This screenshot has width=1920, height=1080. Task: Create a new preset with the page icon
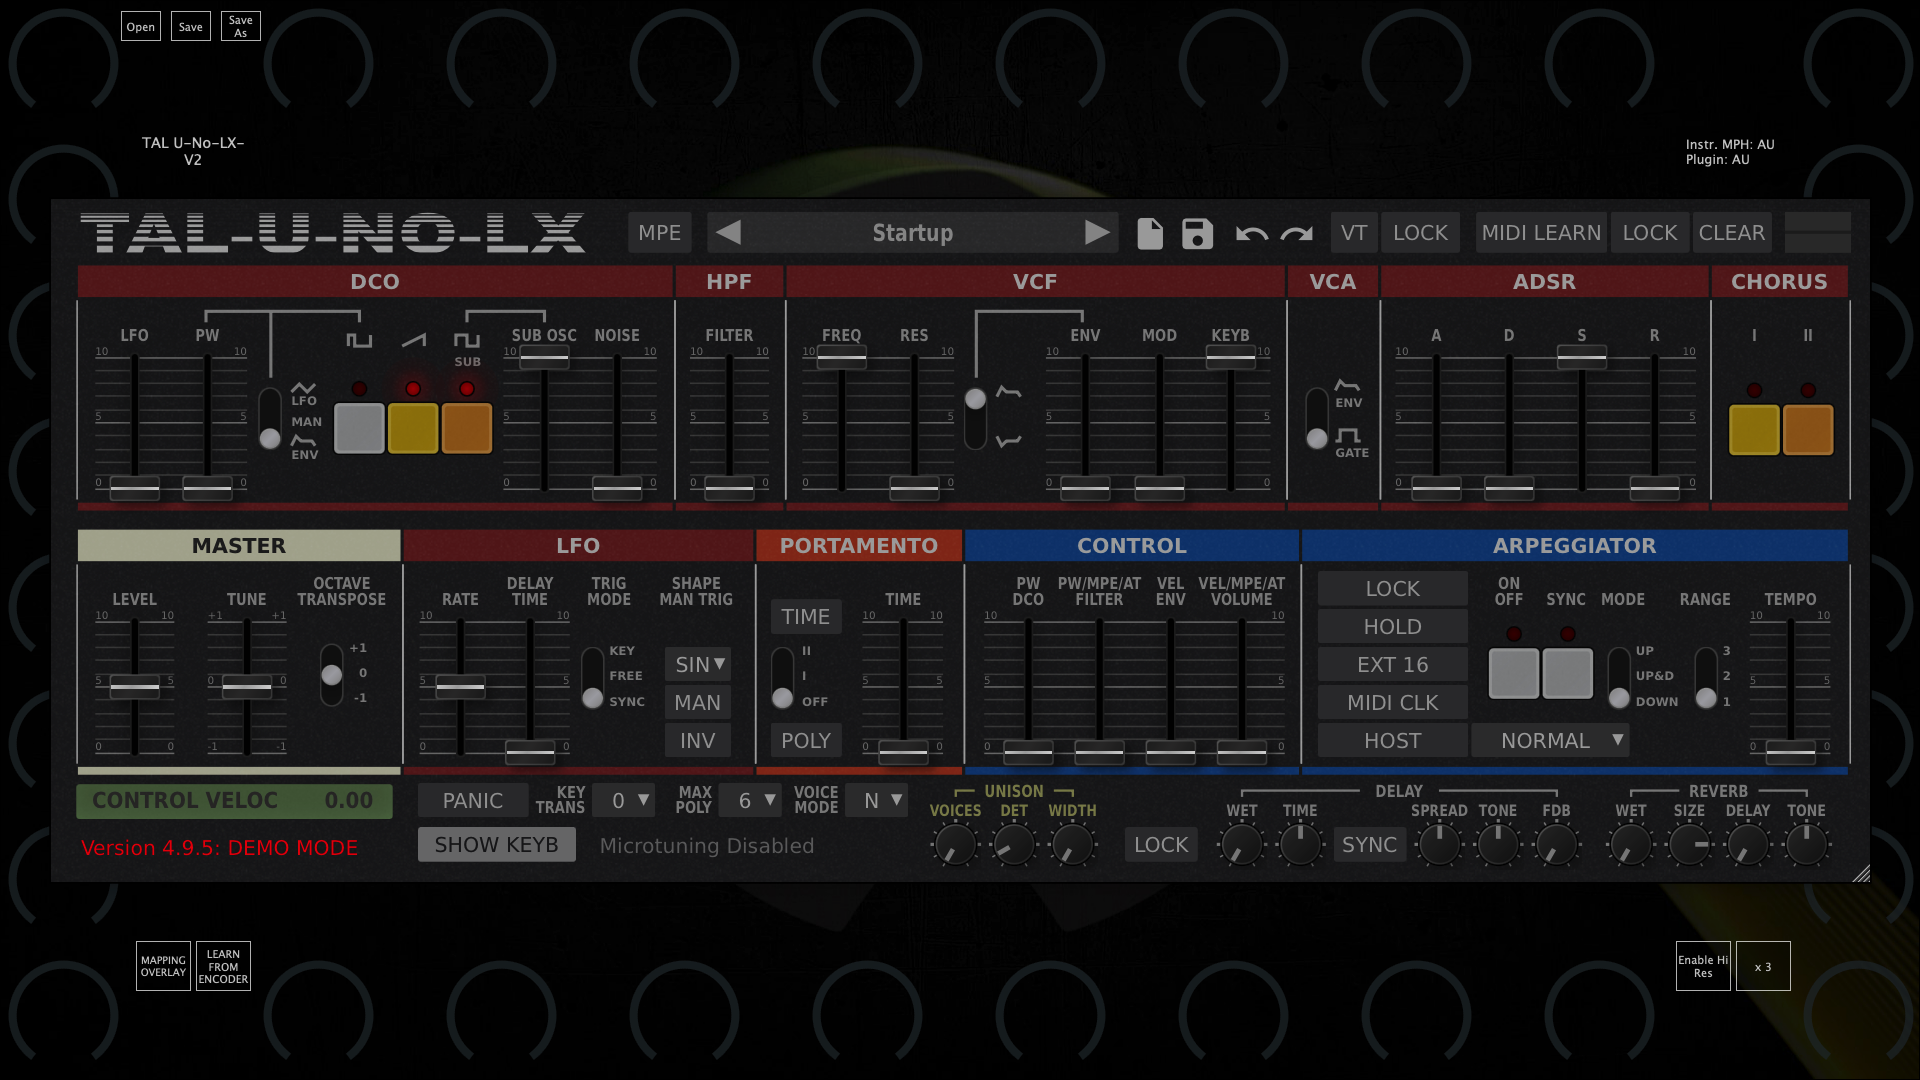(x=1150, y=233)
